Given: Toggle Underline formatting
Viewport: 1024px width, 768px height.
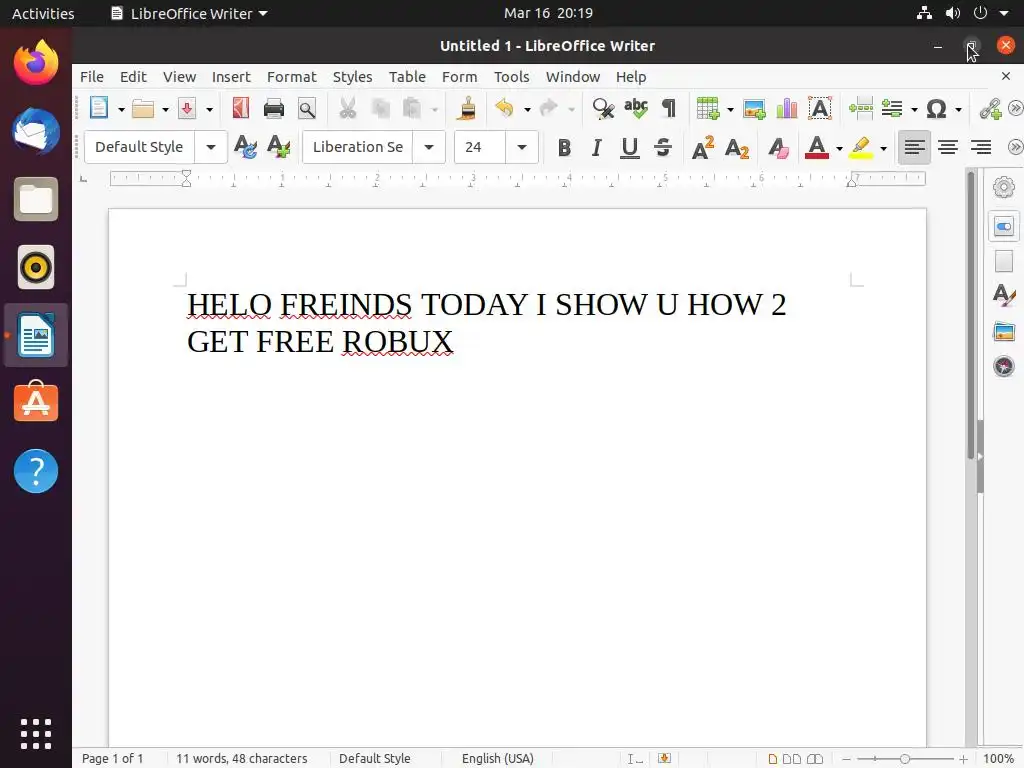Looking at the screenshot, I should (630, 148).
